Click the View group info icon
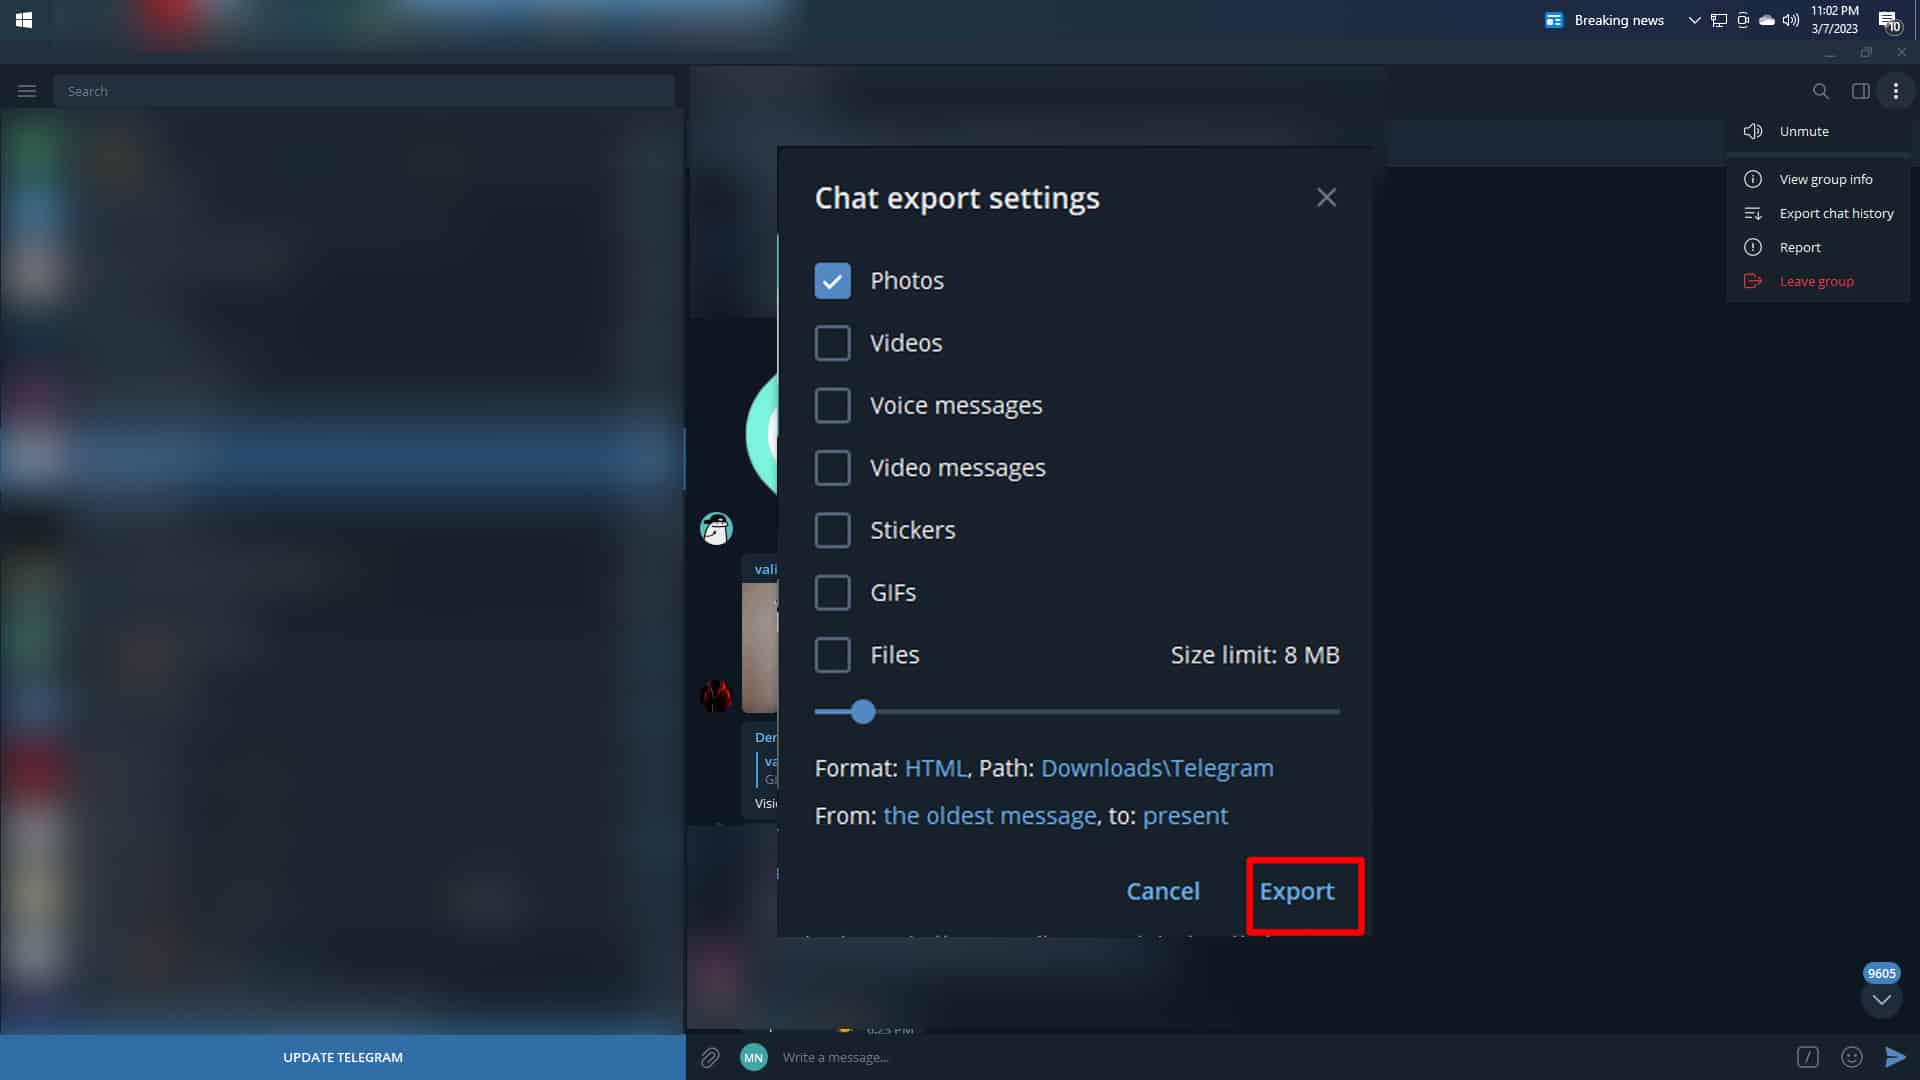This screenshot has height=1080, width=1920. [x=1754, y=178]
